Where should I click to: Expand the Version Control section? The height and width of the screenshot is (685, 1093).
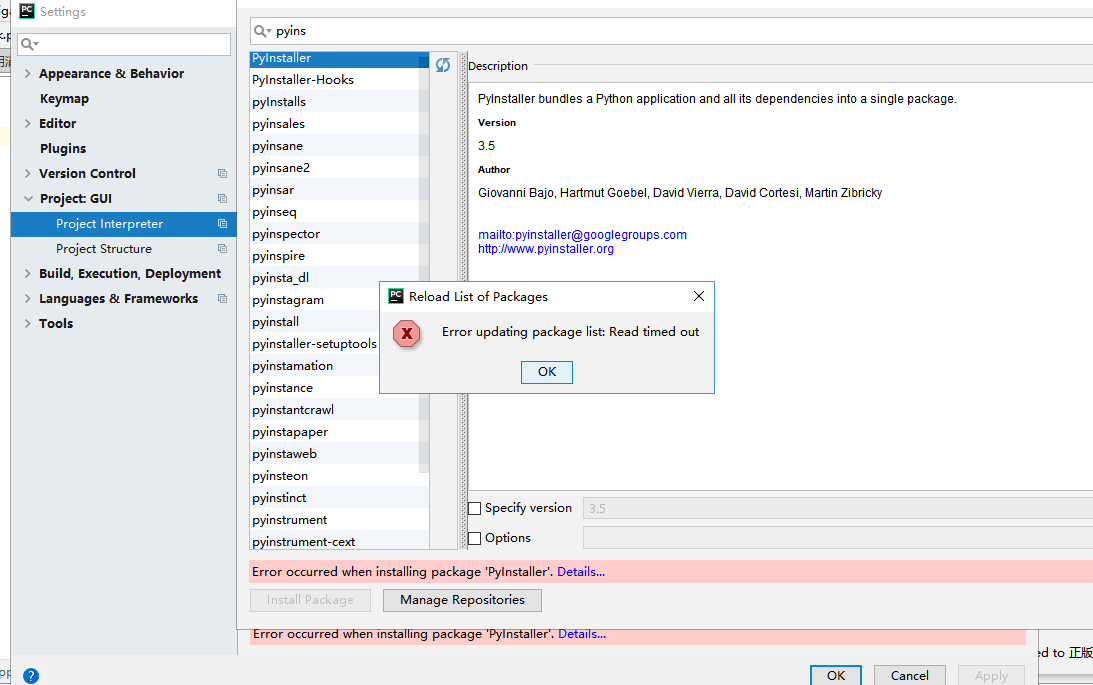27,174
